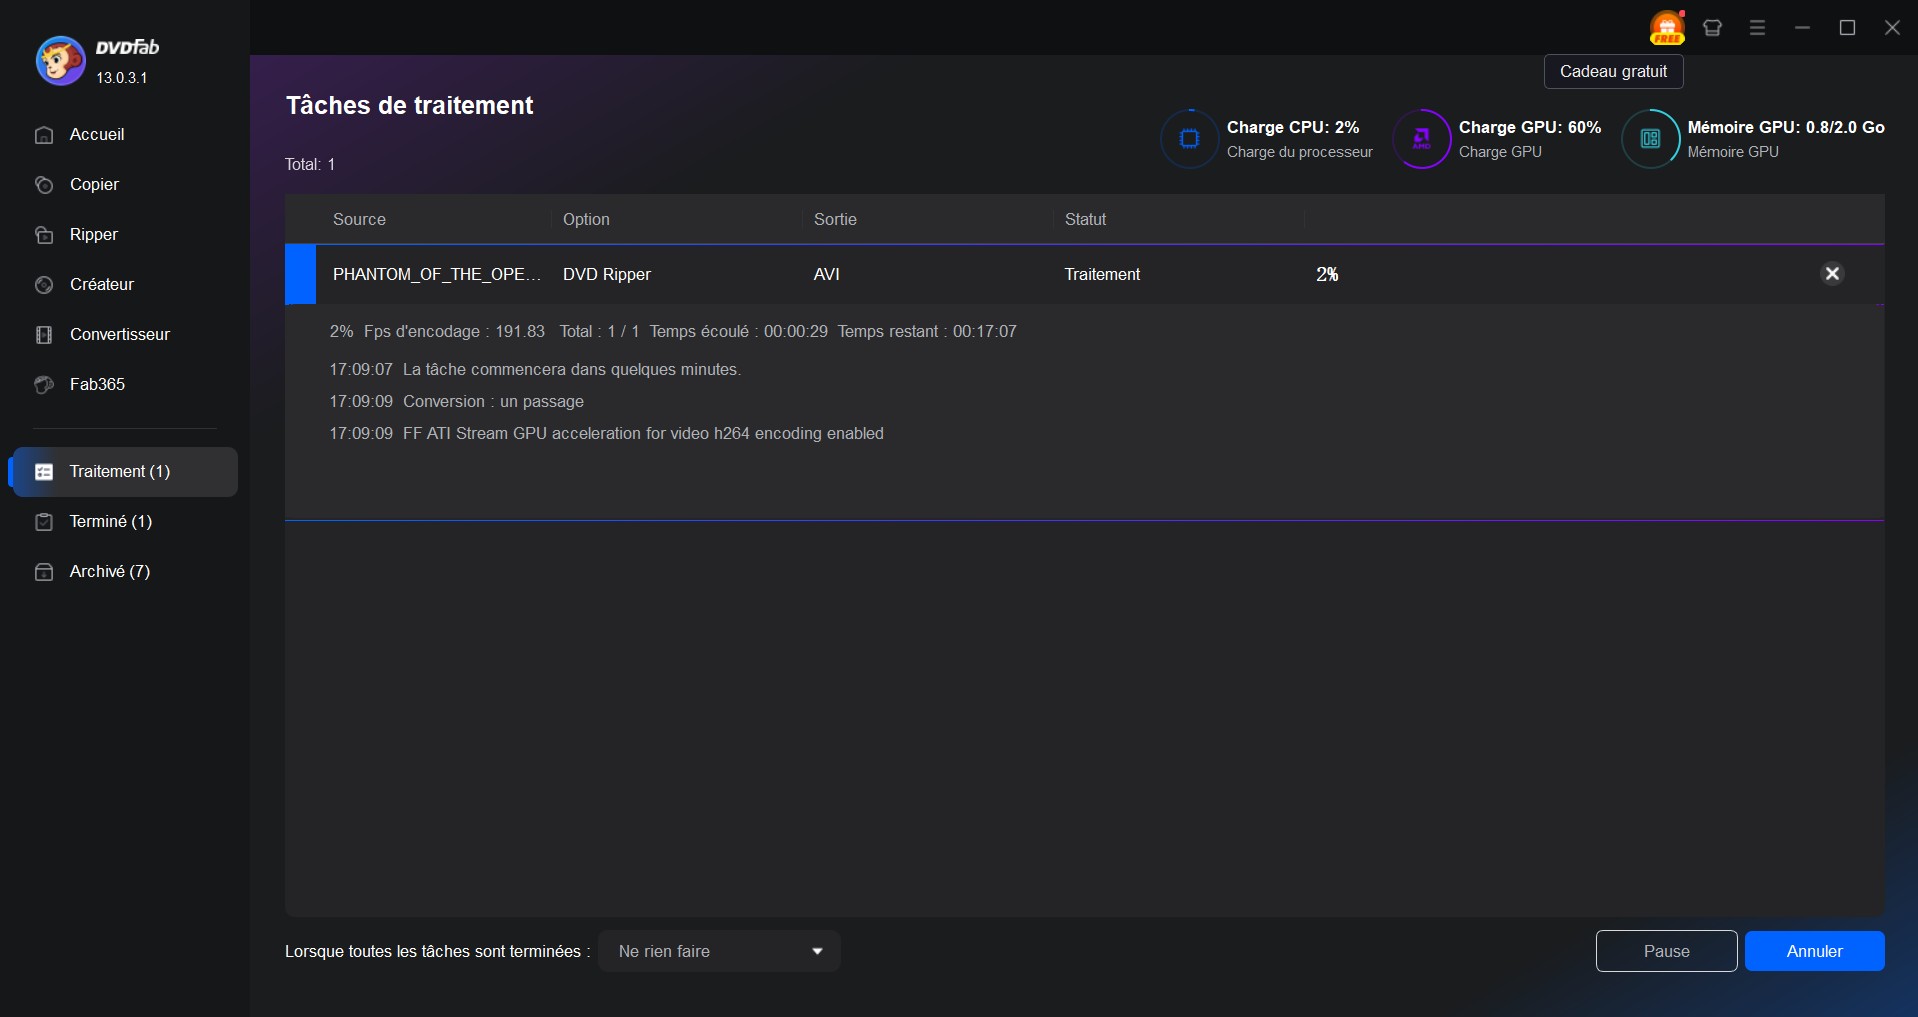Minimize the DVDFab window
Image resolution: width=1918 pixels, height=1017 pixels.
1802,28
